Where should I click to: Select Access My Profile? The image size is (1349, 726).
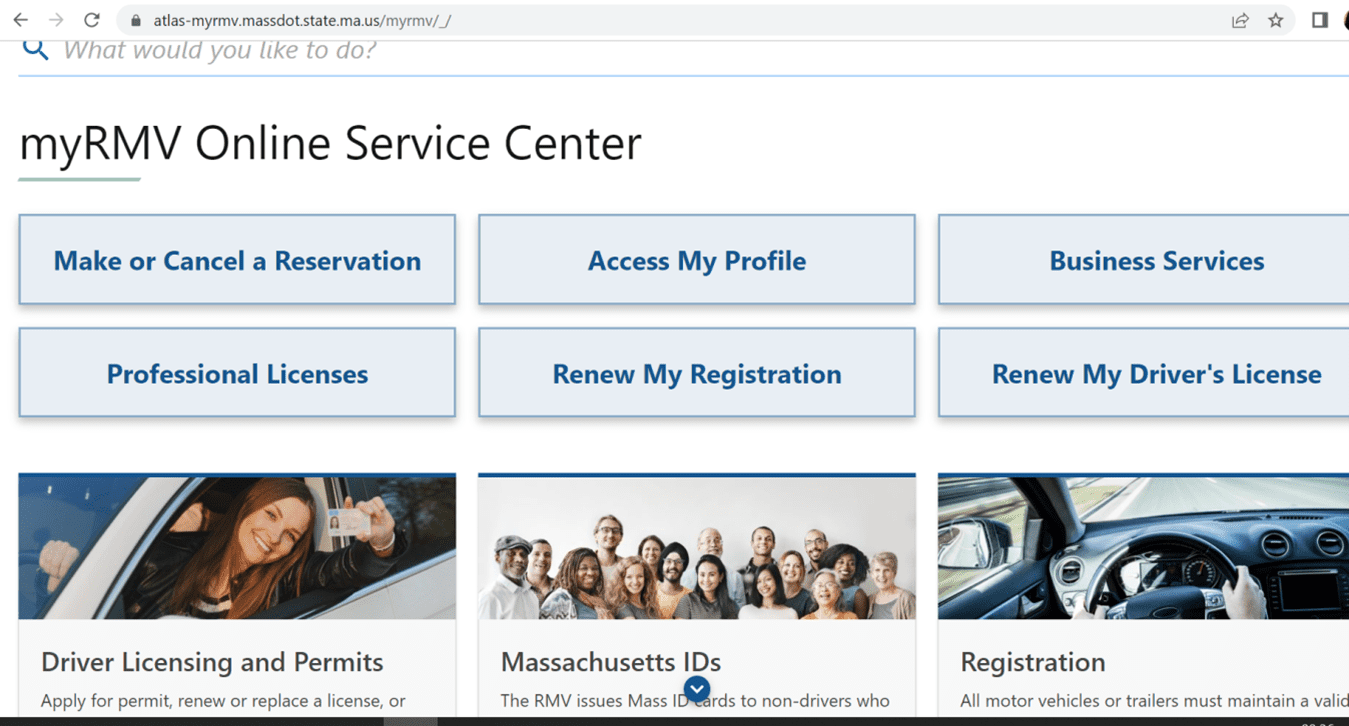click(x=696, y=260)
